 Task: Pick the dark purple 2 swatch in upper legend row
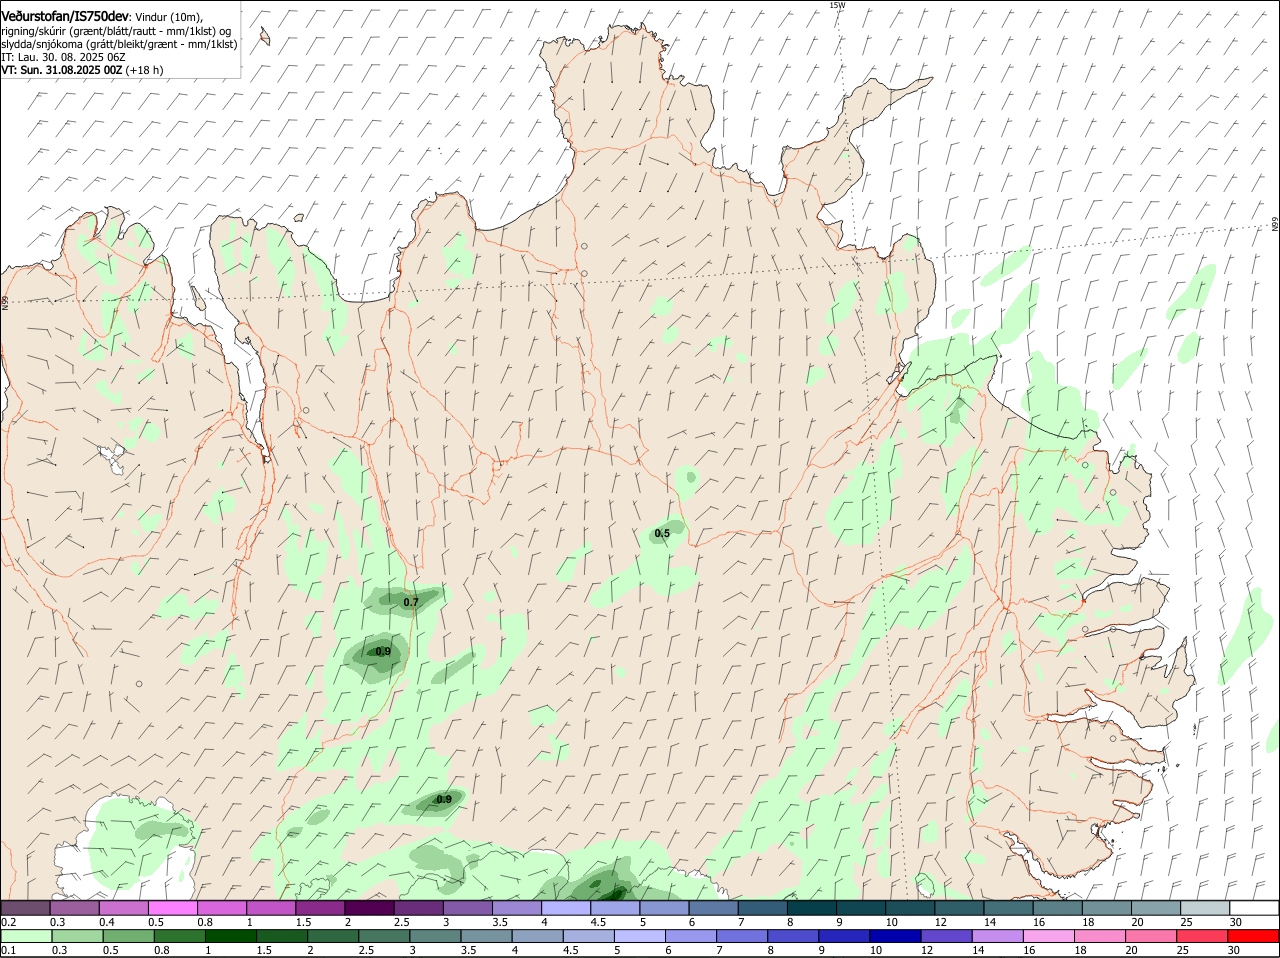pyautogui.click(x=369, y=907)
